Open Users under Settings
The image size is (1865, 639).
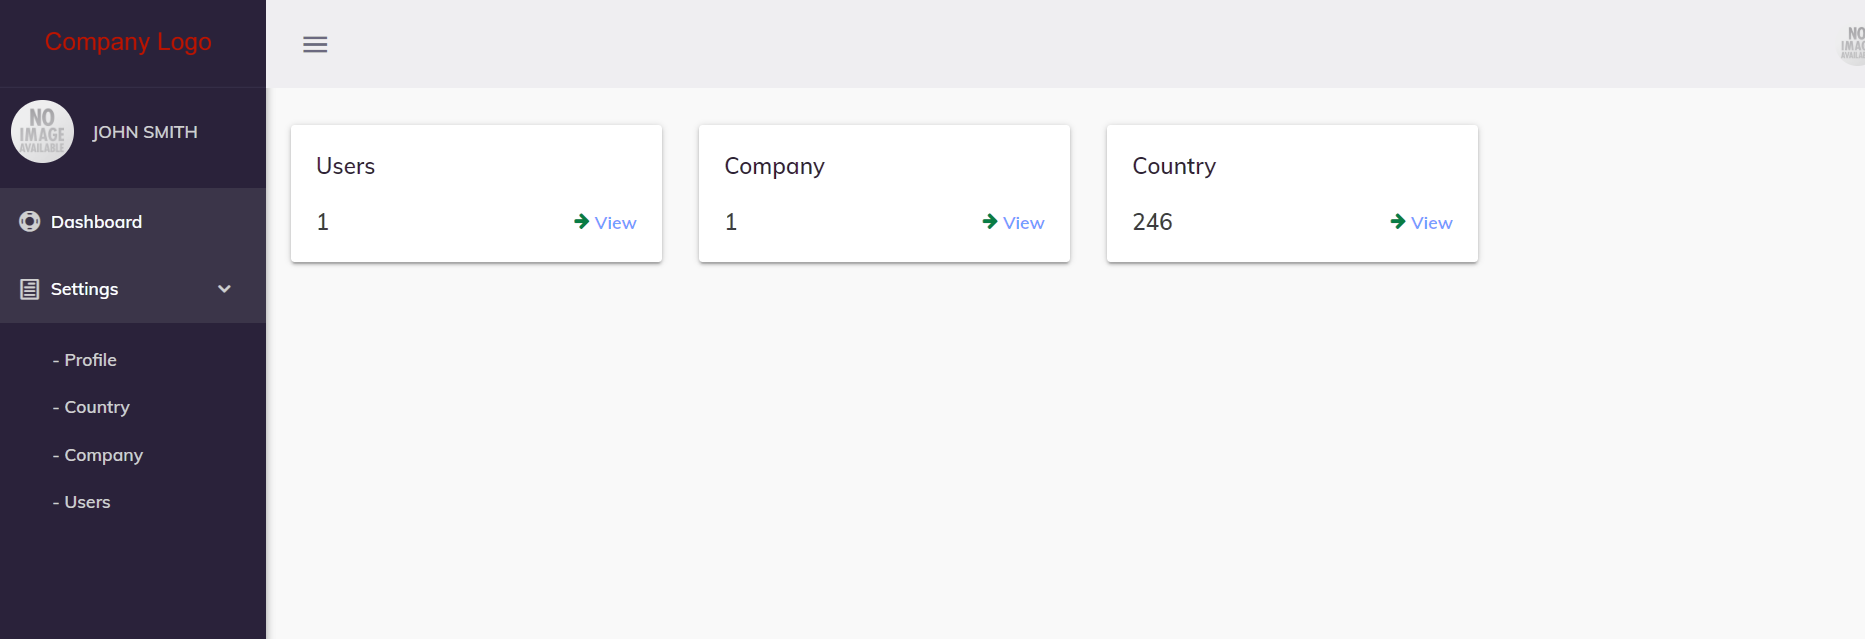pyautogui.click(x=87, y=502)
